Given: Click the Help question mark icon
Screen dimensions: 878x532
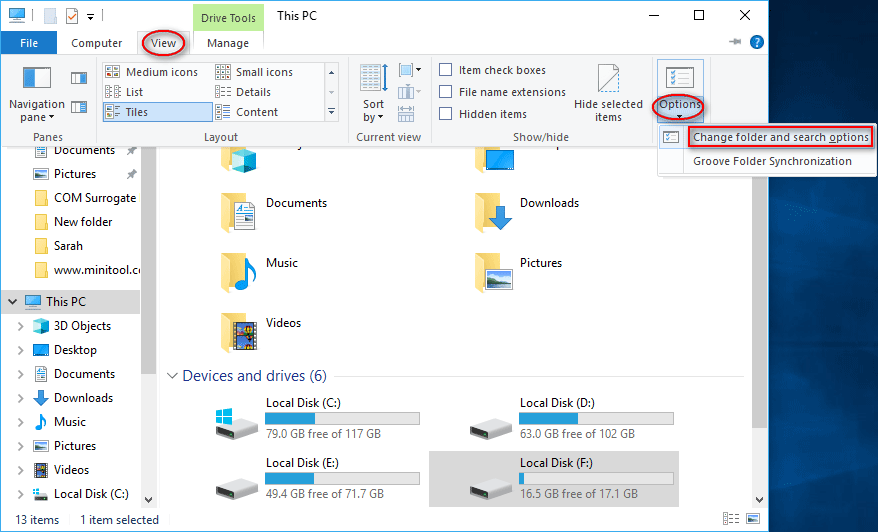Looking at the screenshot, I should [x=756, y=42].
